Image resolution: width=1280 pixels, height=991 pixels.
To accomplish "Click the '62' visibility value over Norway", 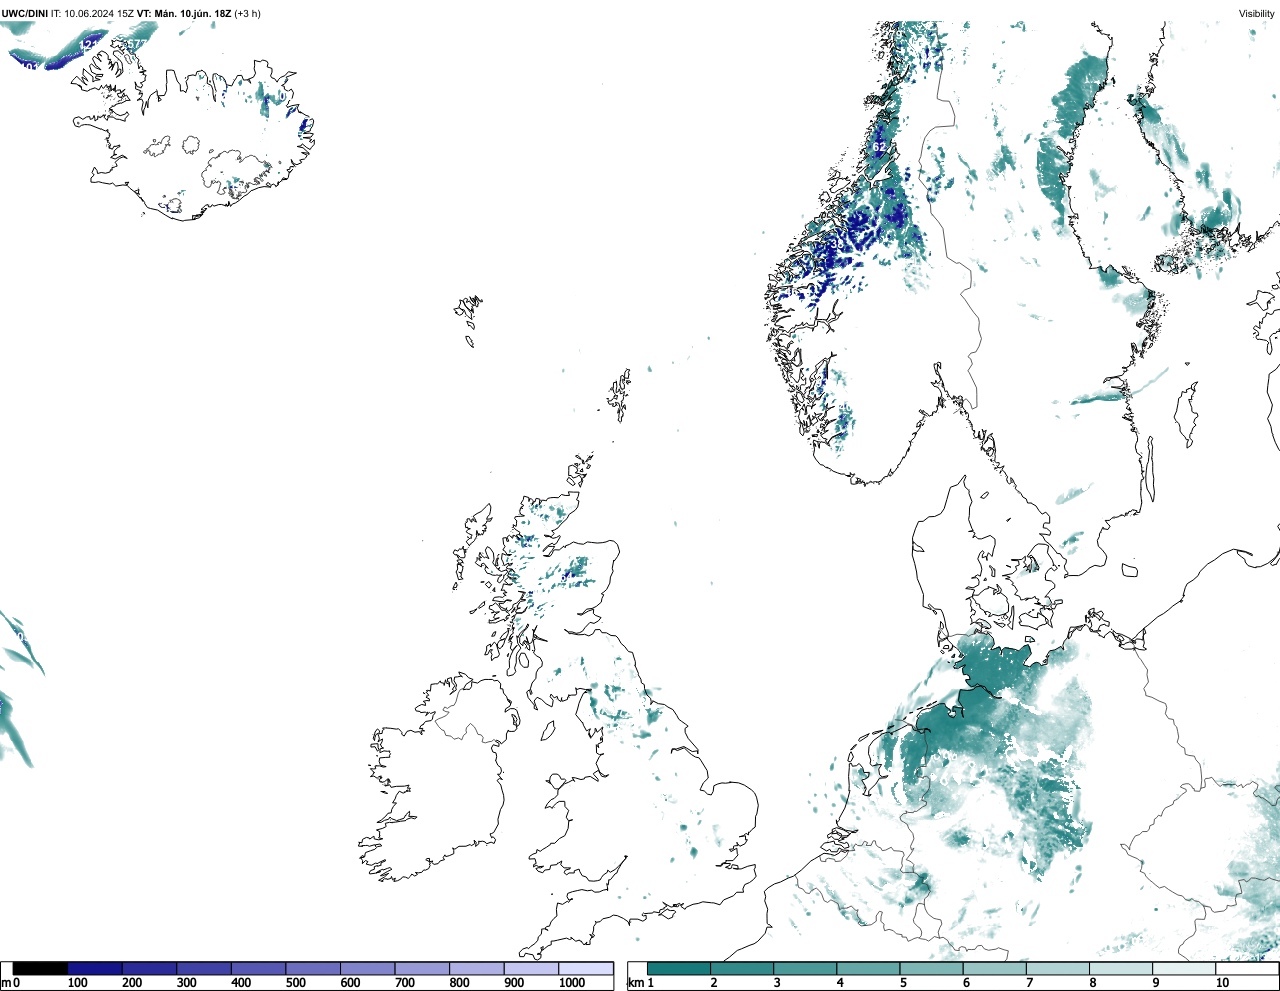I will pyautogui.click(x=880, y=147).
